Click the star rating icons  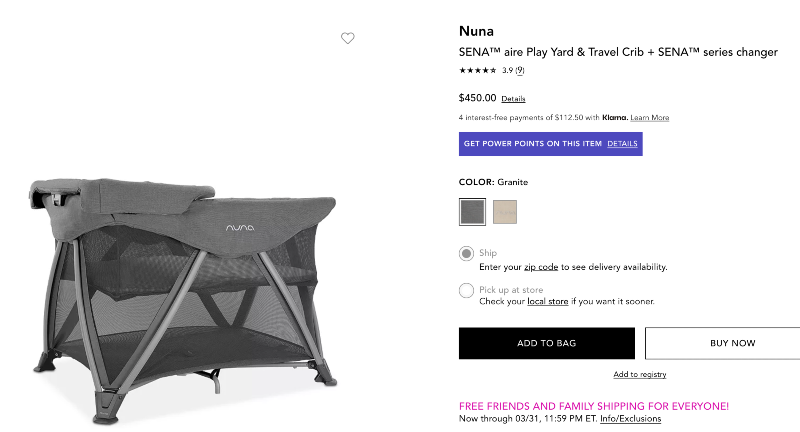pyautogui.click(x=477, y=70)
